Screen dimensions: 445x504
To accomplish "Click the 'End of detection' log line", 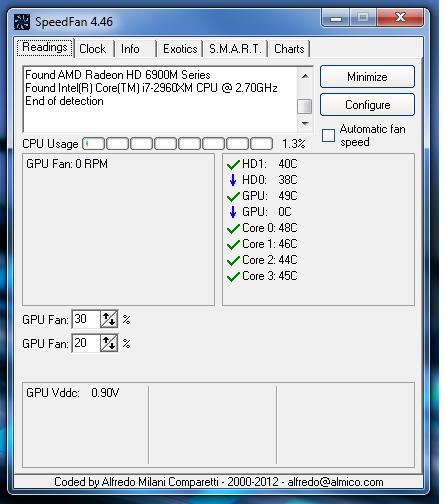I will point(64,101).
